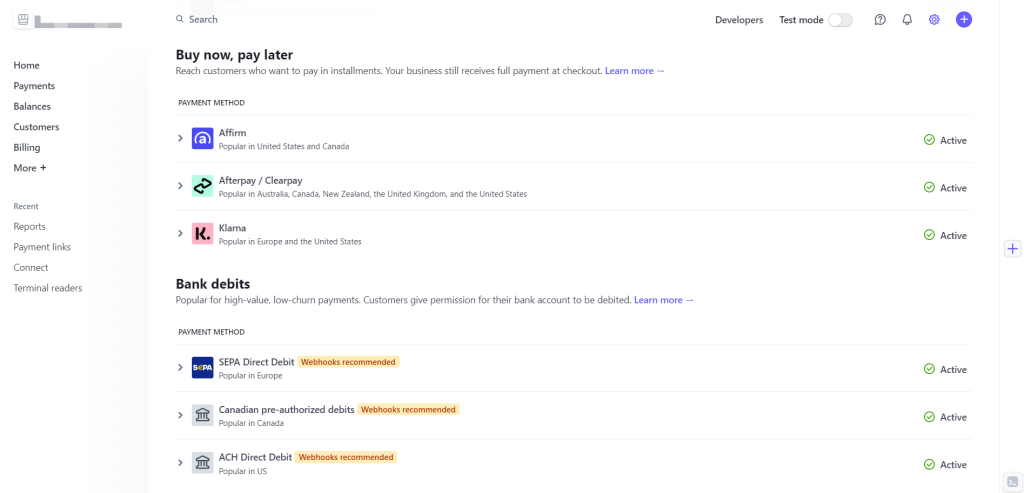1024x493 pixels.
Task: Open the help question mark icon
Action: pos(880,20)
